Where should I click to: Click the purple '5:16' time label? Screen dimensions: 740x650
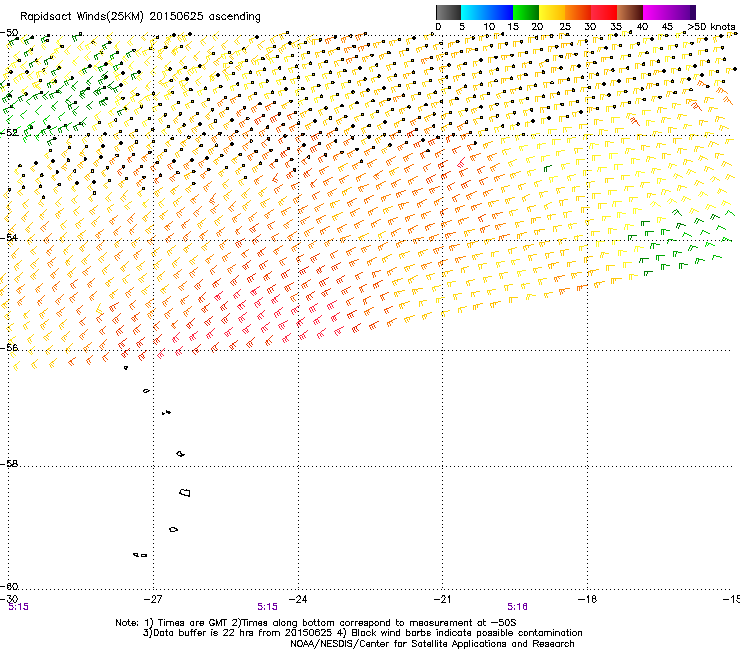517,607
